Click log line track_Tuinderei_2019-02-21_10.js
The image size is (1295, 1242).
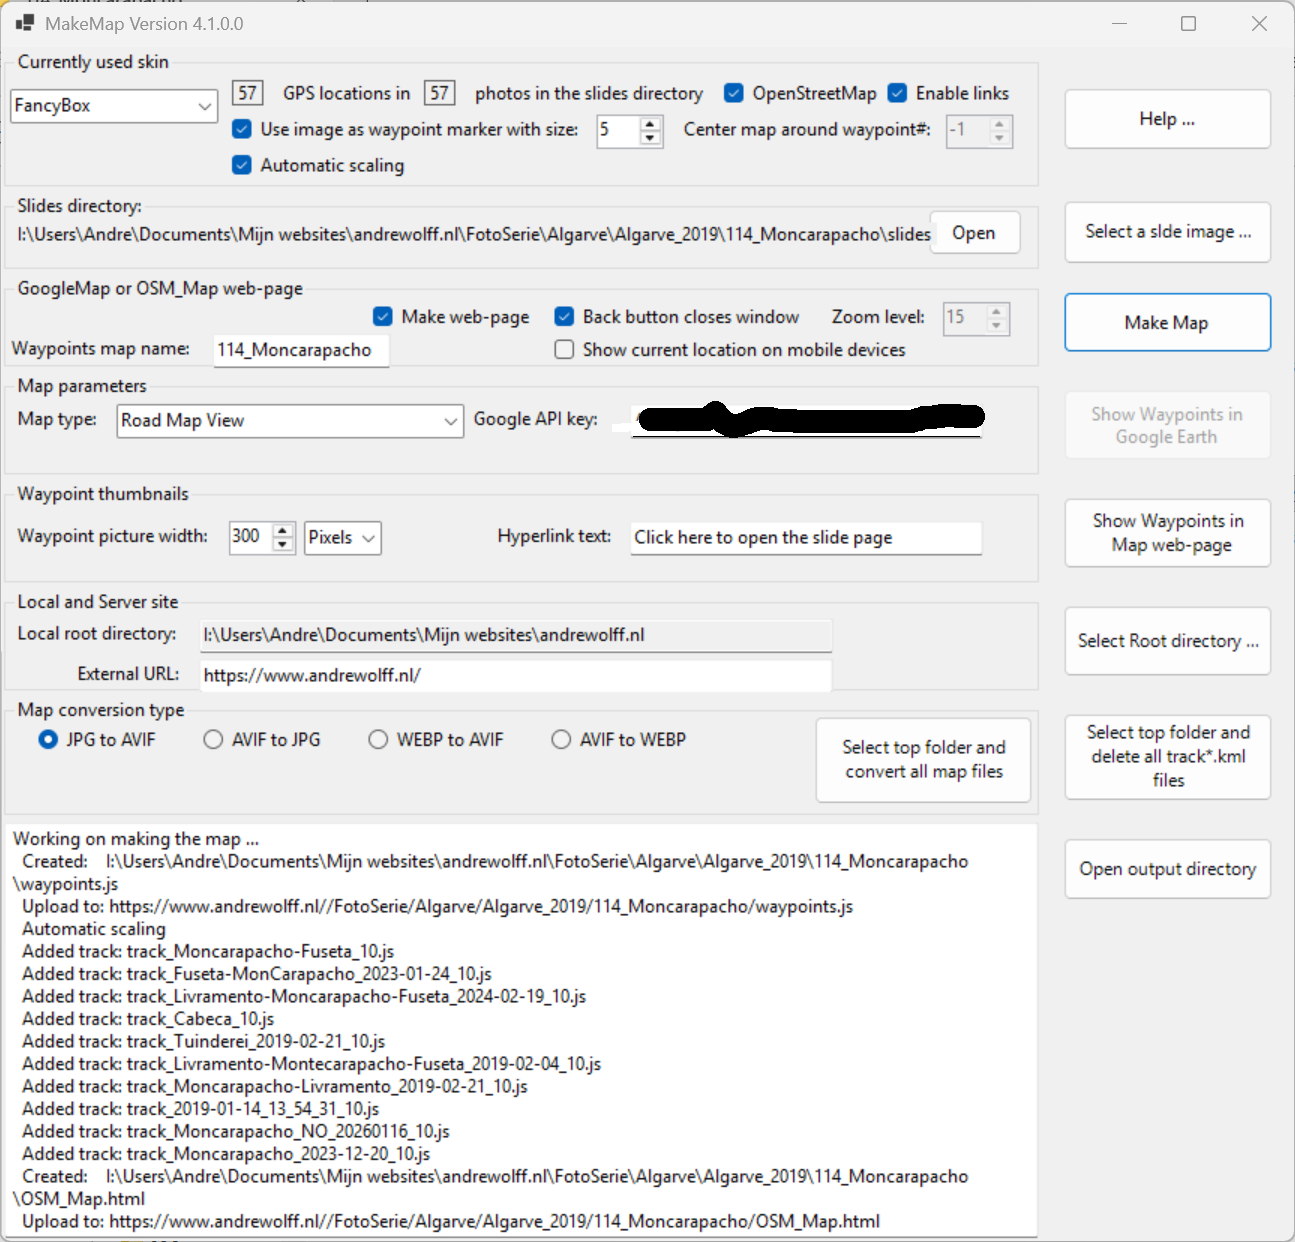(x=203, y=1041)
